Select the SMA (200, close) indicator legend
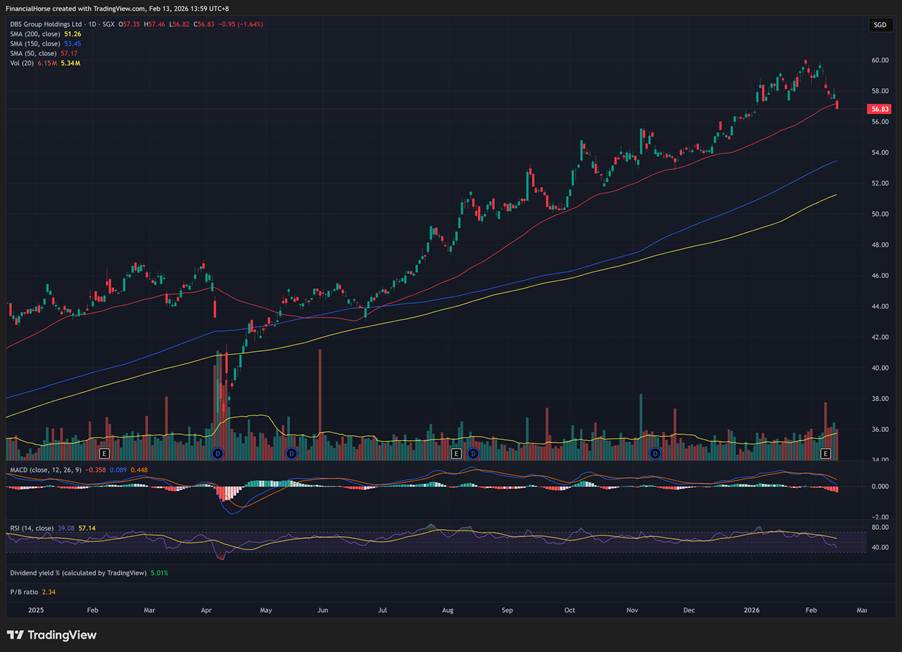The width and height of the screenshot is (902, 652). coord(34,34)
